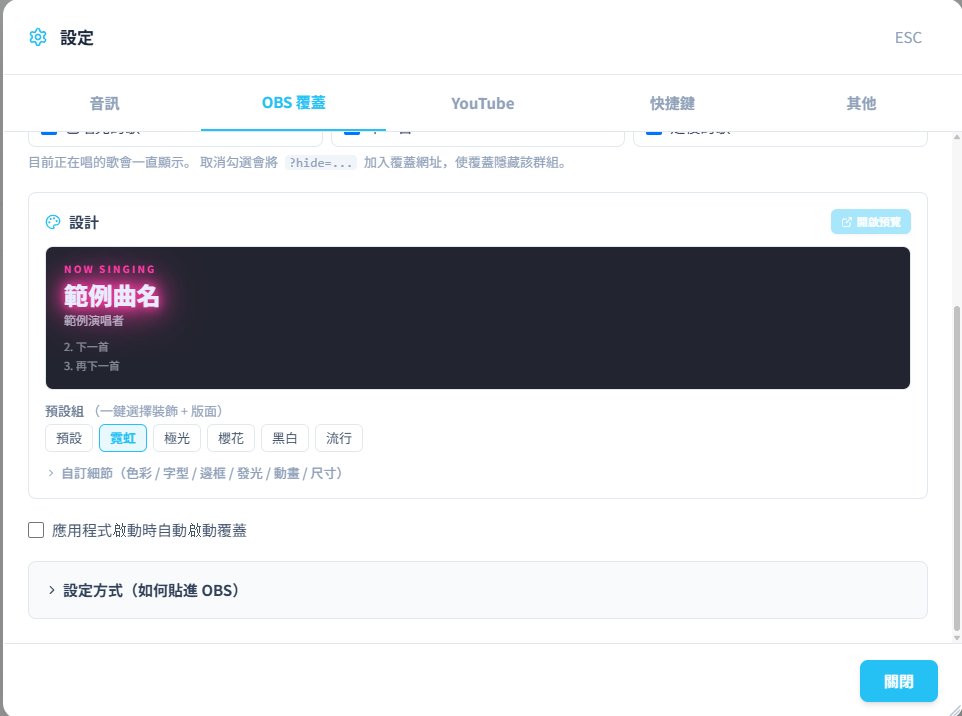Click the '2. 下一首' queue line
This screenshot has height=716, width=962.
[86, 347]
